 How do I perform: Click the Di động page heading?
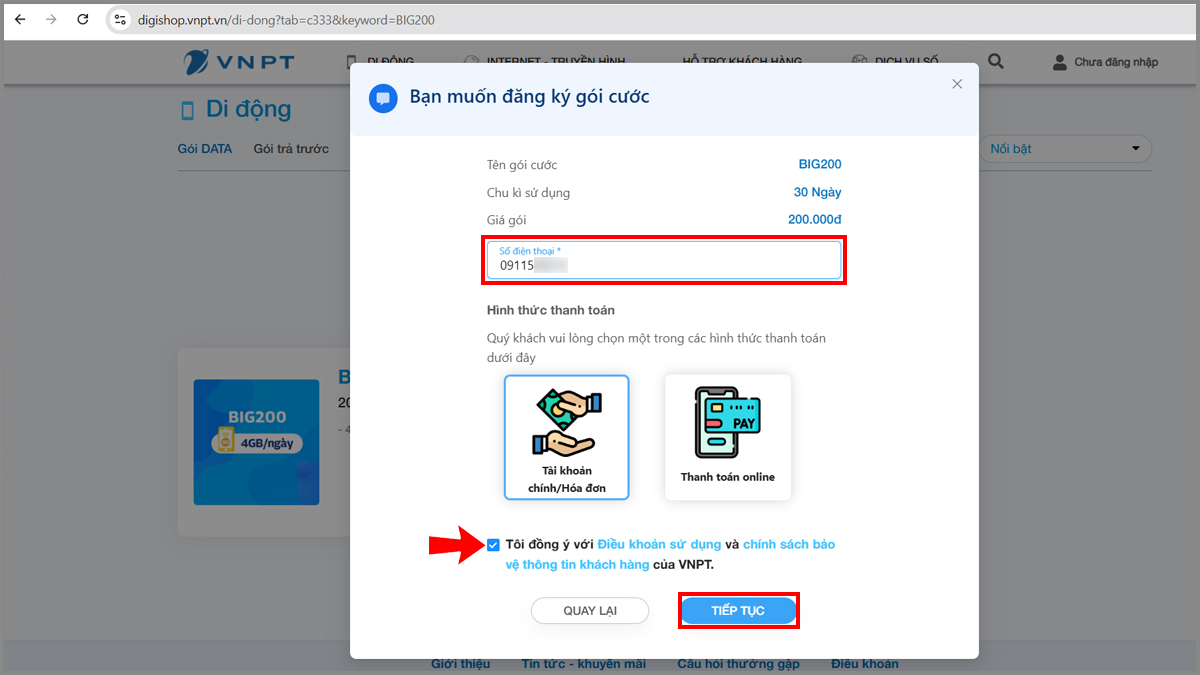[248, 109]
